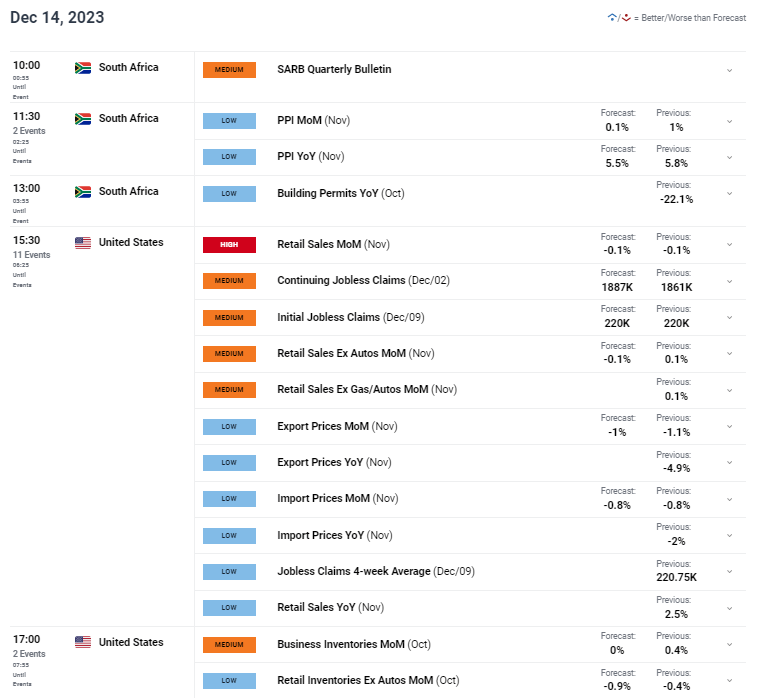Expand Export Prices YoY (Nov) chevron
The width and height of the screenshot is (758, 698).
(729, 463)
